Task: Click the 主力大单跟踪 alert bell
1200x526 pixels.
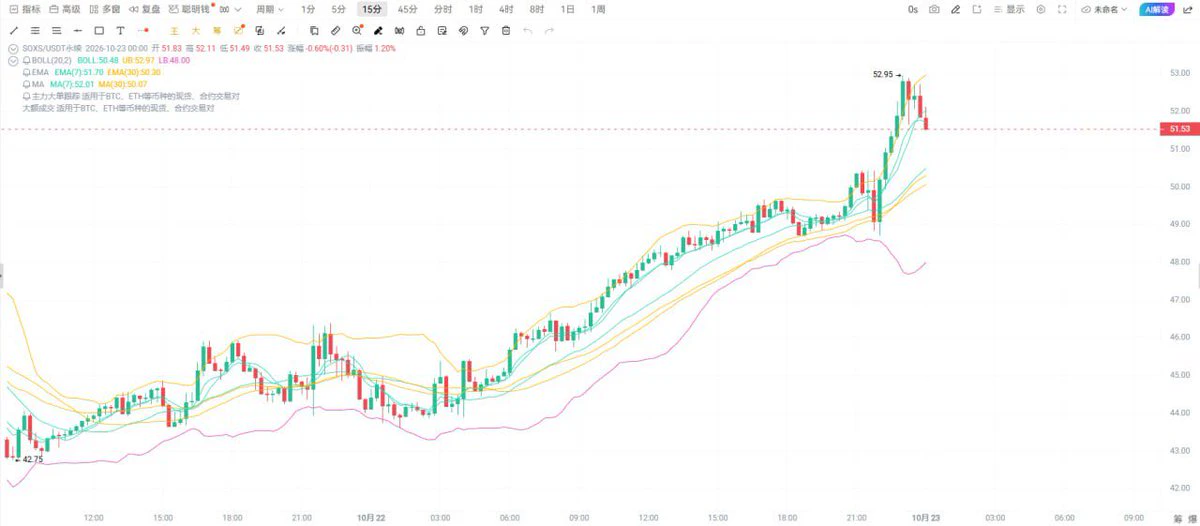Action: (x=26, y=96)
